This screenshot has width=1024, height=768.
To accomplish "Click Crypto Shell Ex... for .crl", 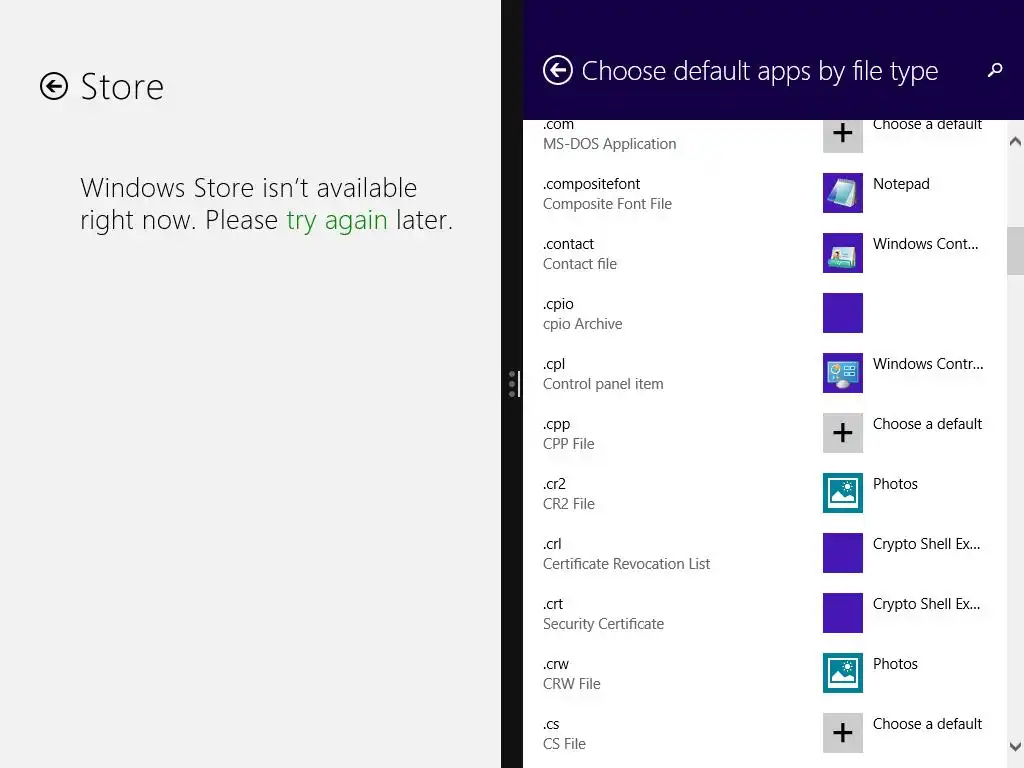I will pos(926,544).
